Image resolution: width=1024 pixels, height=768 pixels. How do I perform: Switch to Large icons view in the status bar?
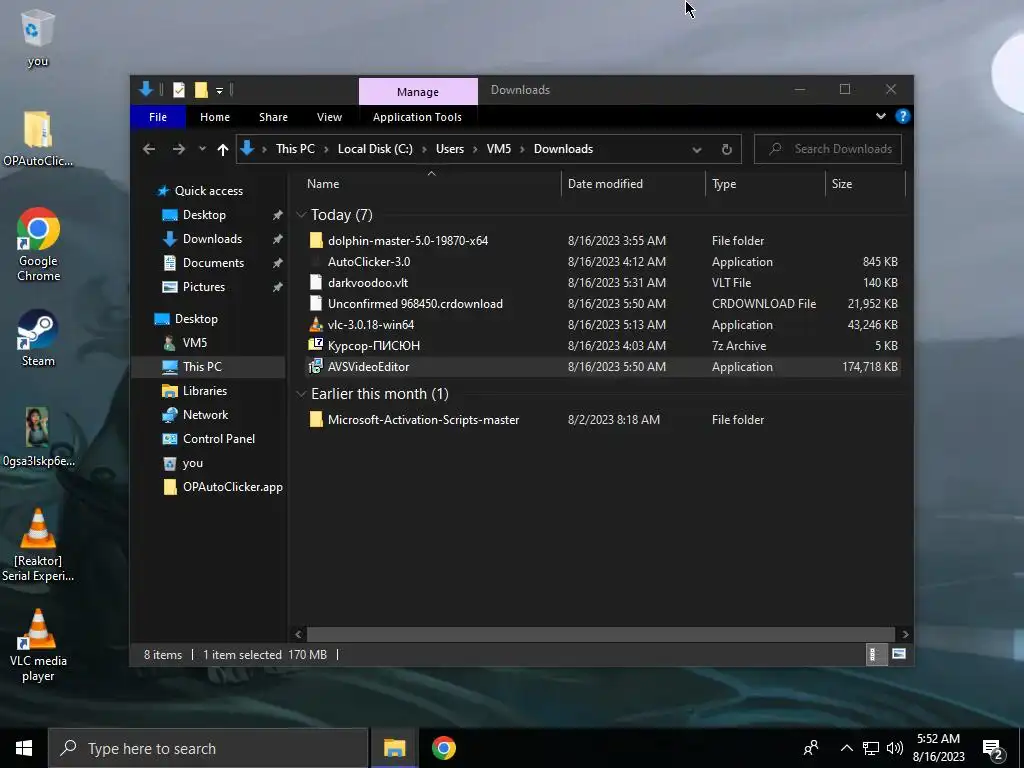(899, 654)
